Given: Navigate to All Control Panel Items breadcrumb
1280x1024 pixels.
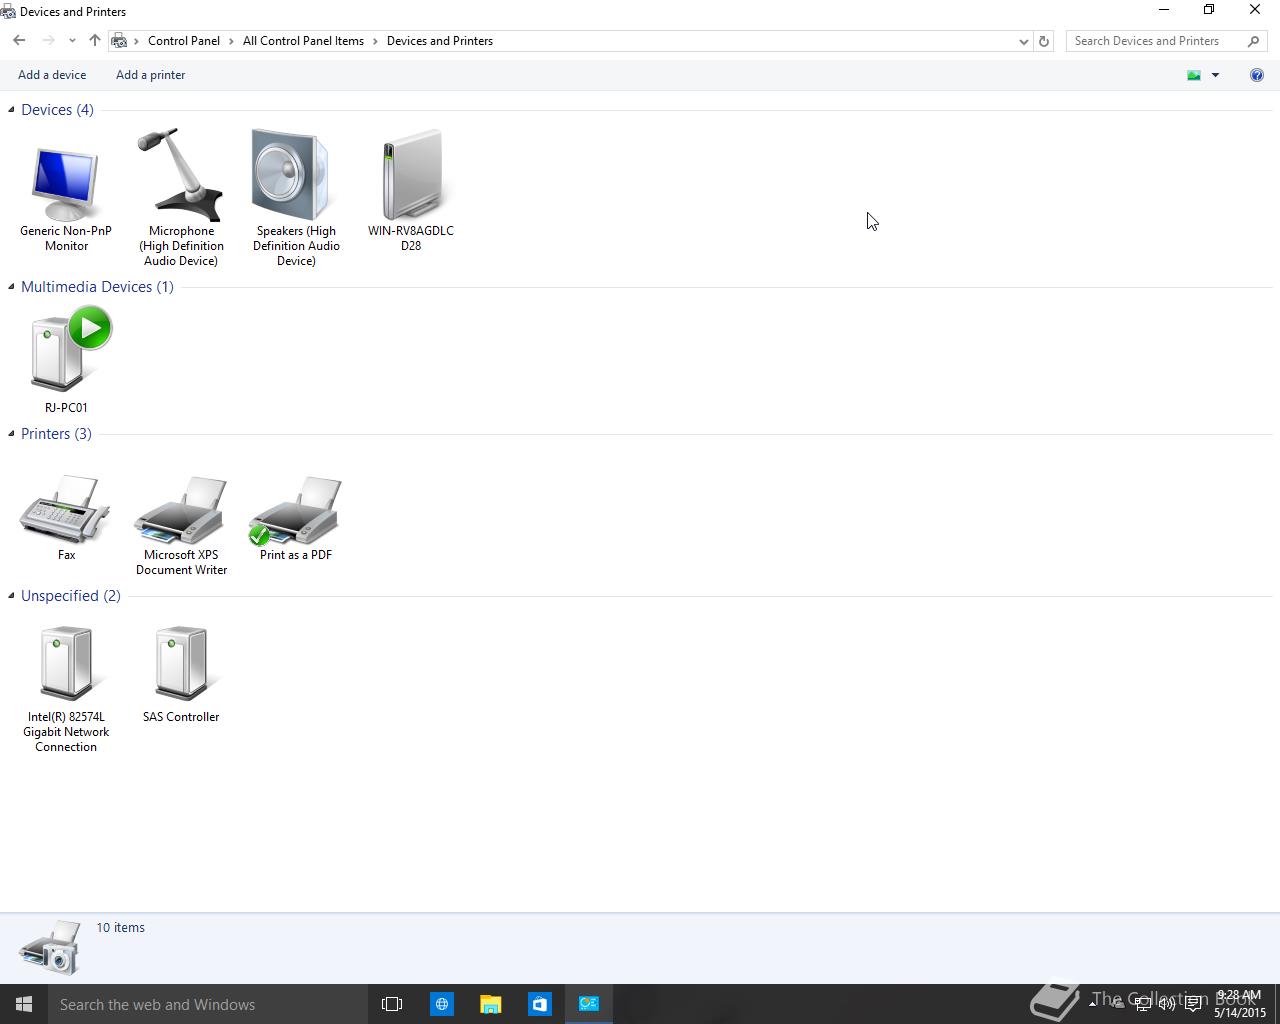Looking at the screenshot, I should click(x=303, y=41).
